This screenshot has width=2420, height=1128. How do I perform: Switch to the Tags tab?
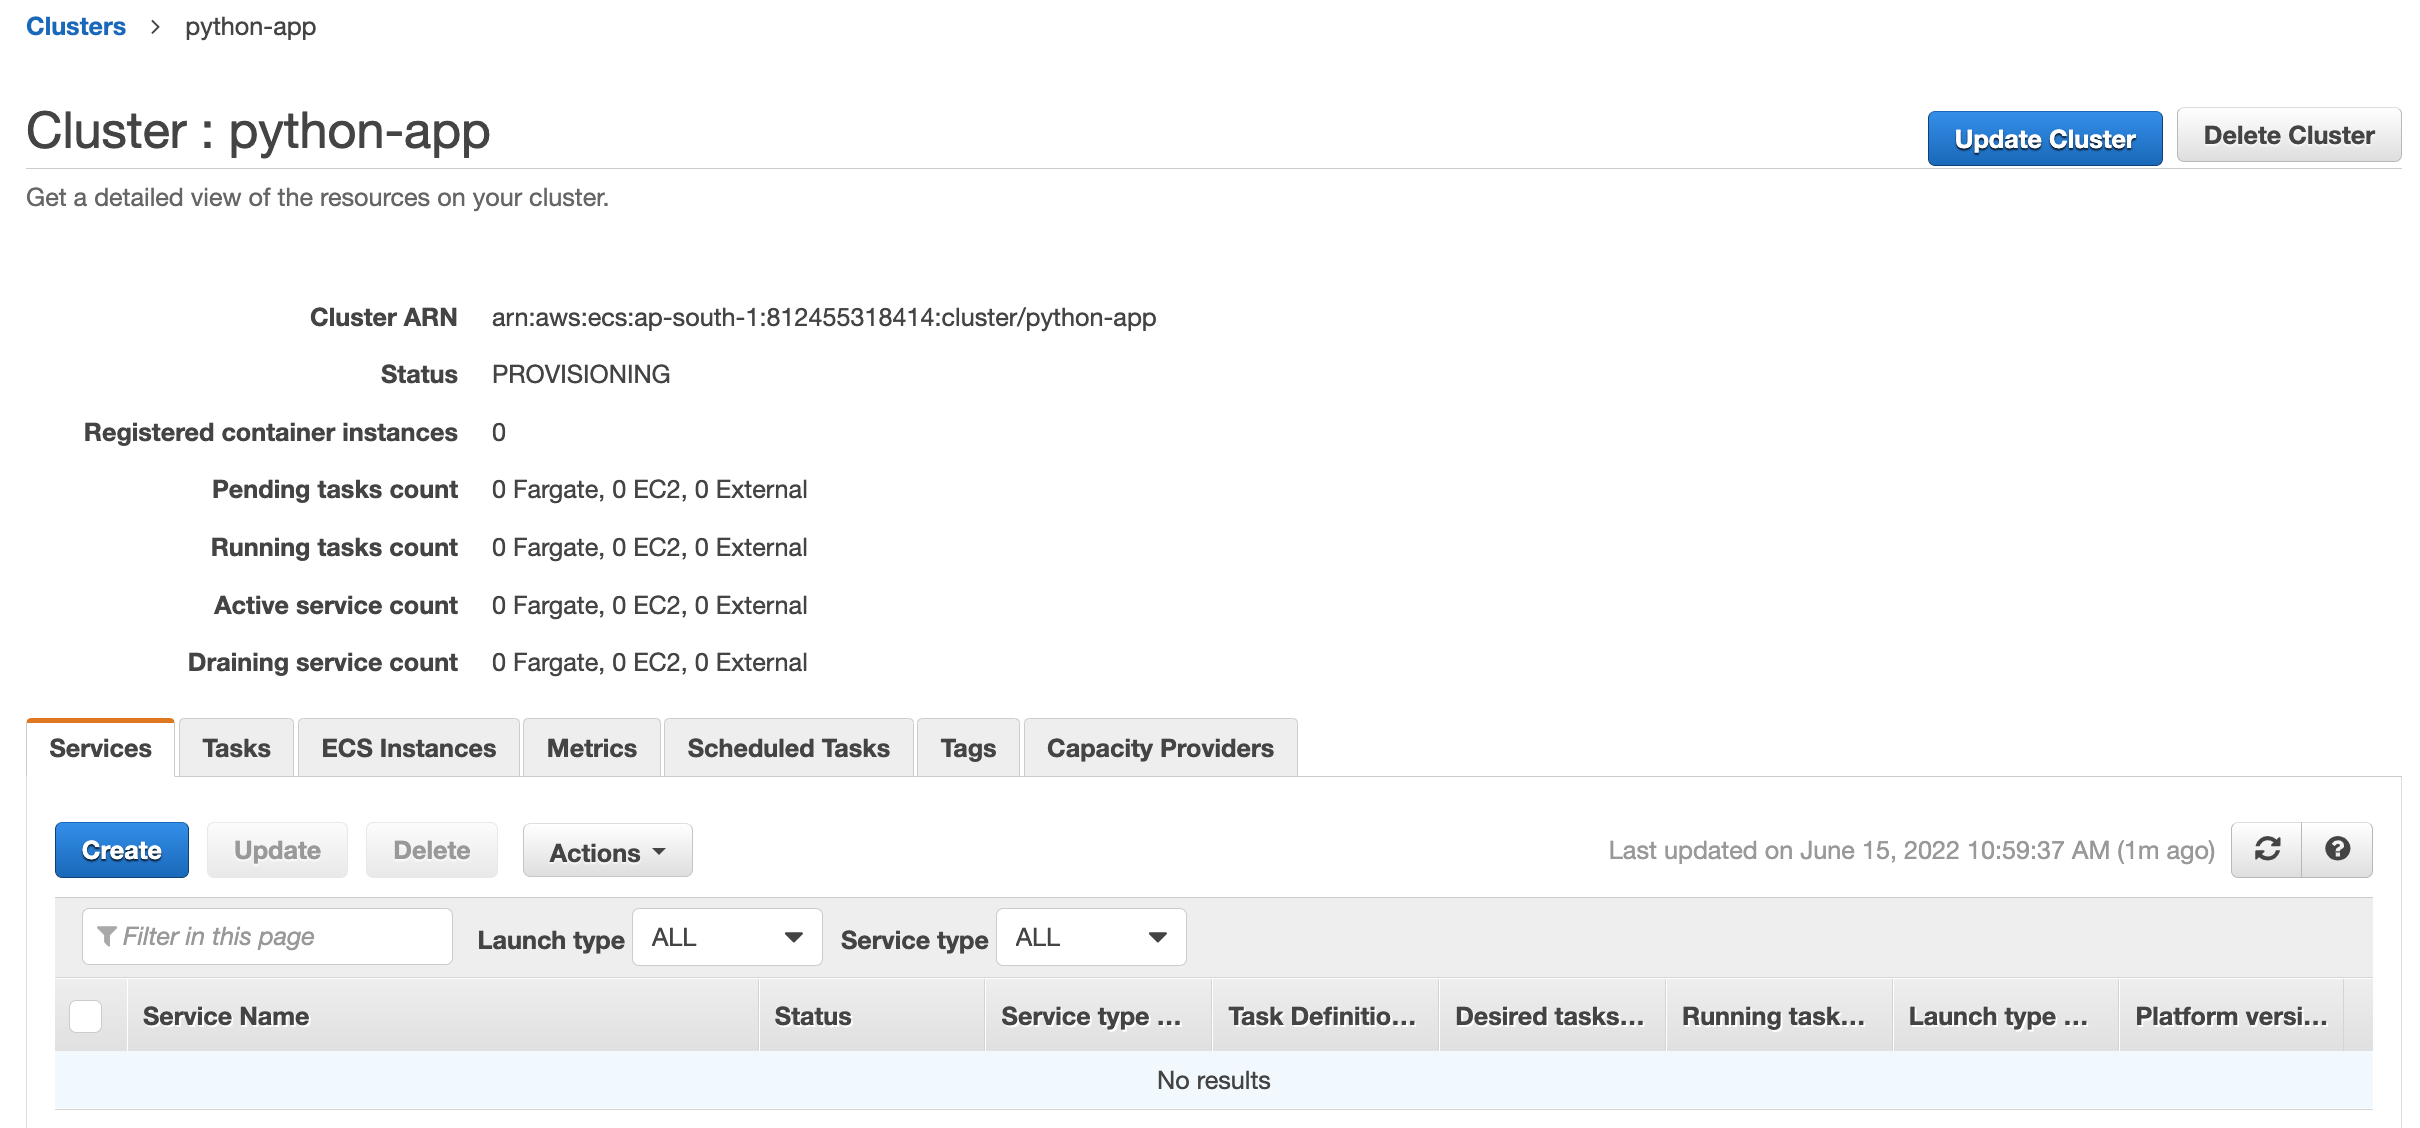click(x=966, y=747)
